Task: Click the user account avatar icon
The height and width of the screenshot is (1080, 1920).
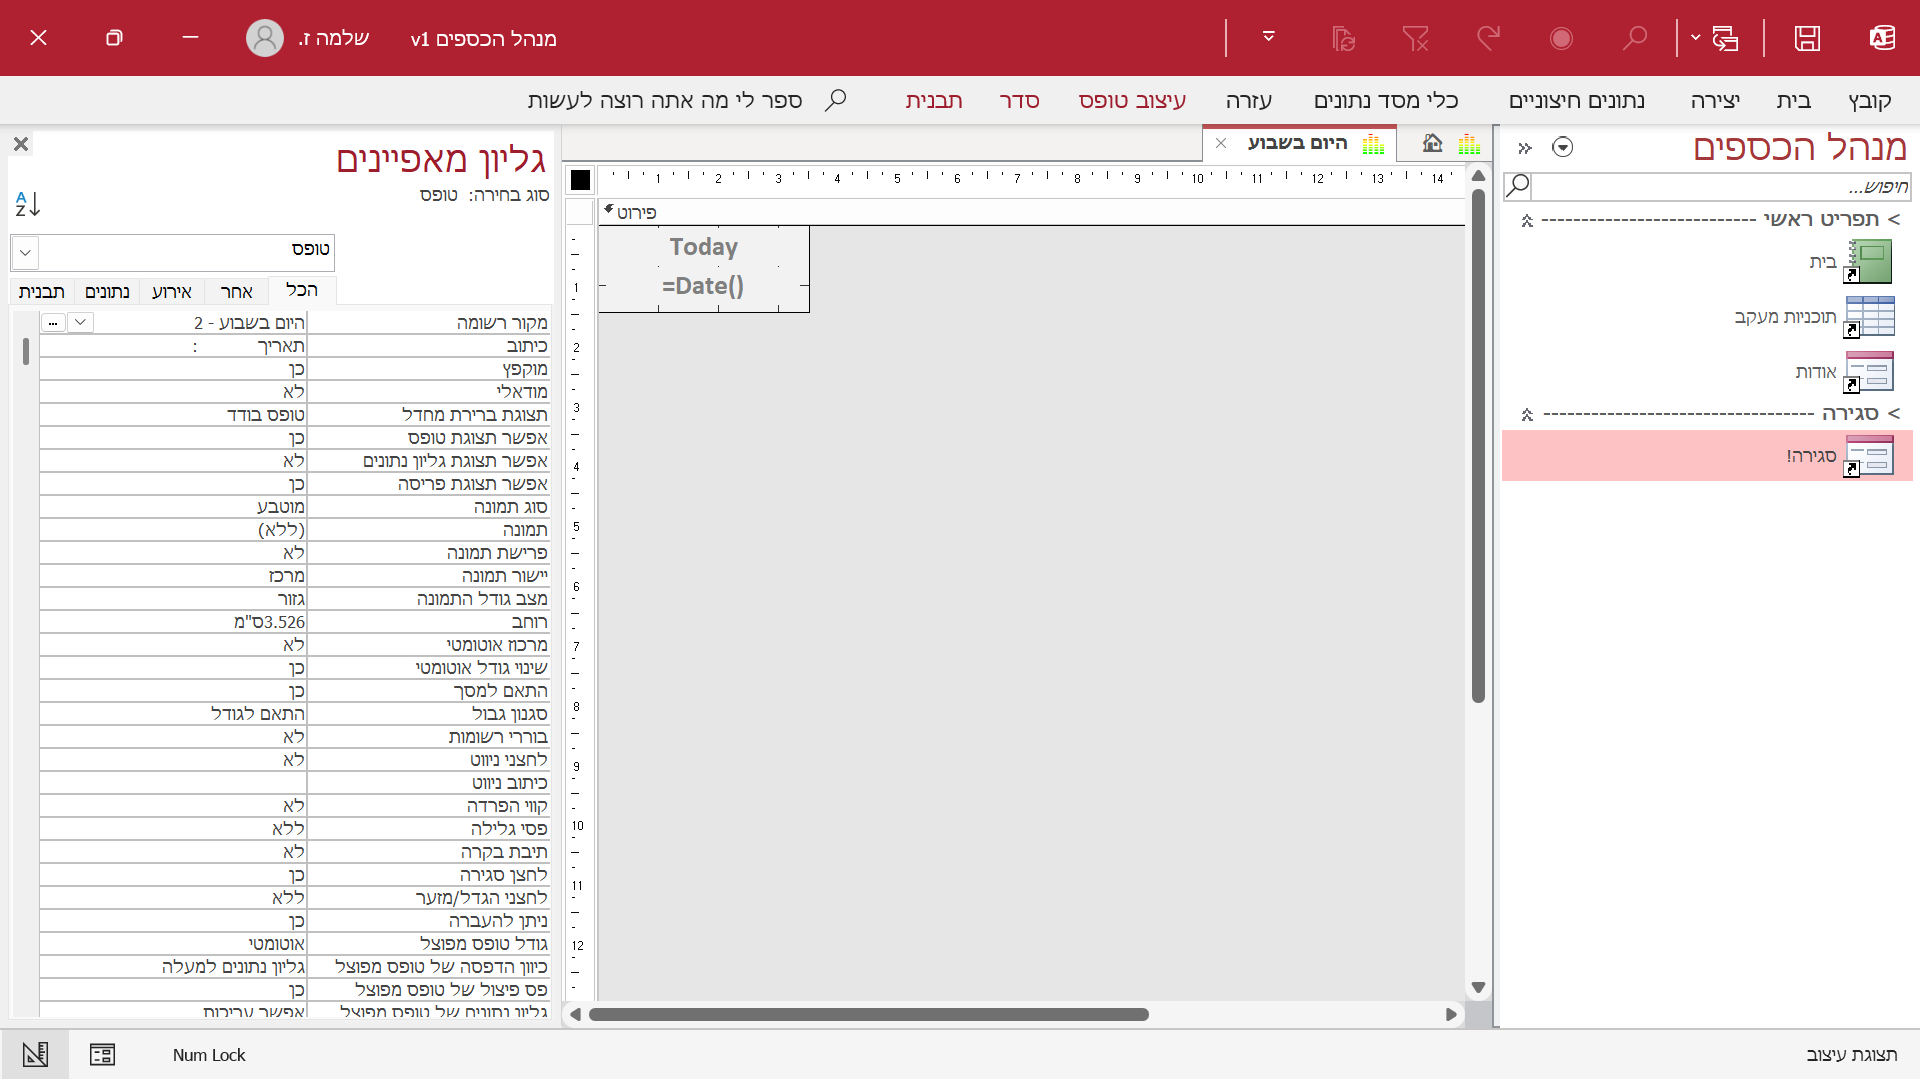Action: (x=265, y=38)
